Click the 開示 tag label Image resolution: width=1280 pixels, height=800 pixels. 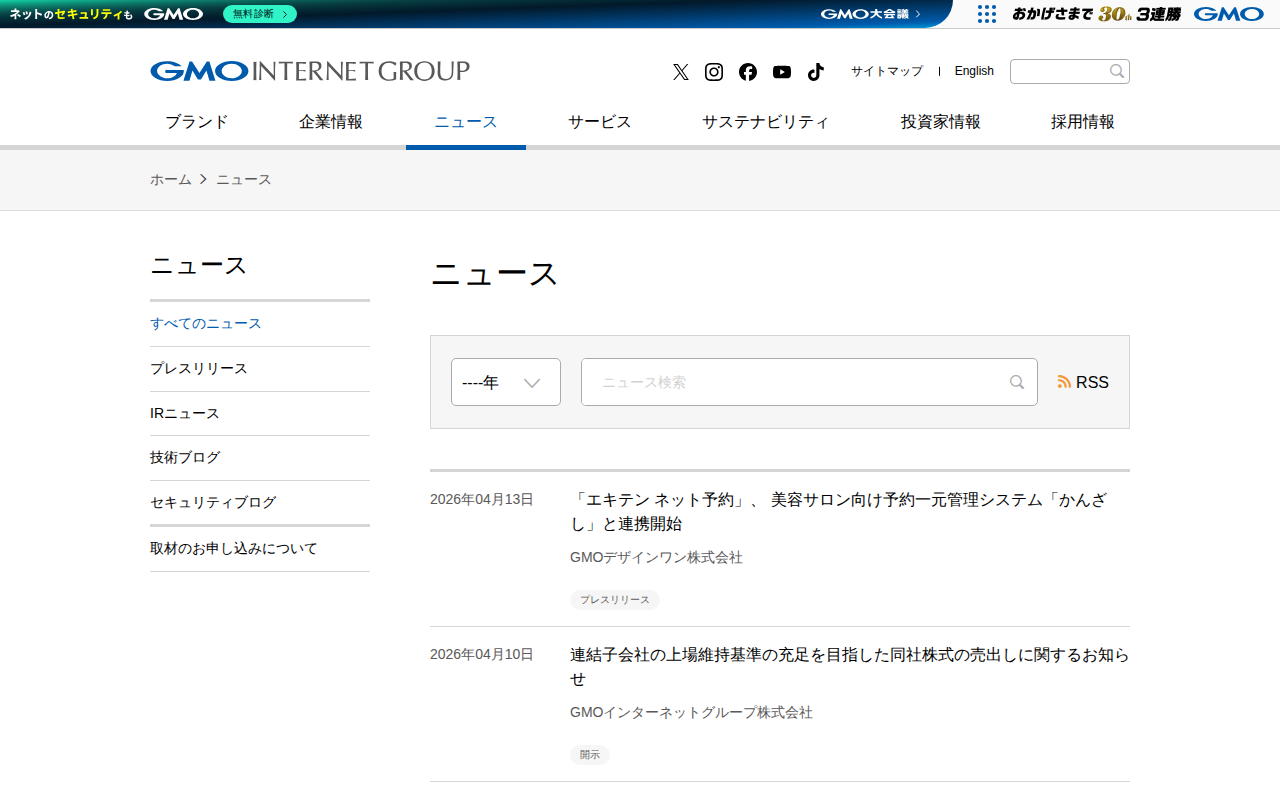[590, 755]
